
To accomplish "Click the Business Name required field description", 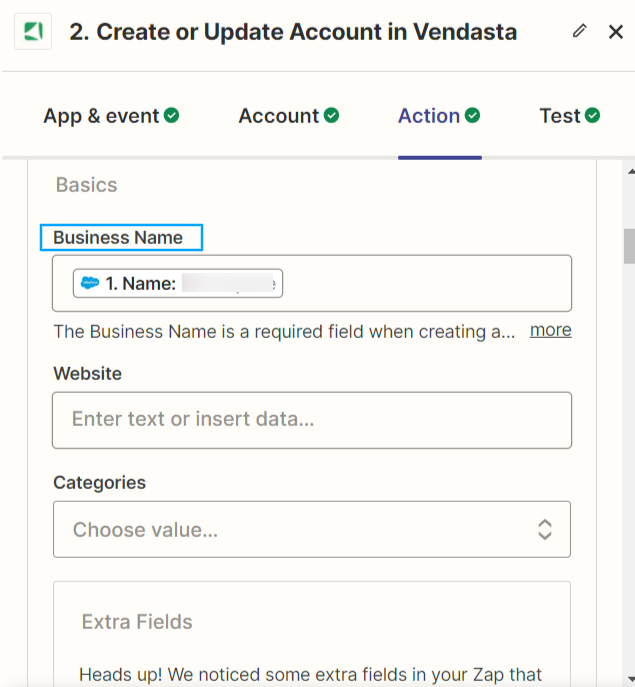I will click(284, 332).
